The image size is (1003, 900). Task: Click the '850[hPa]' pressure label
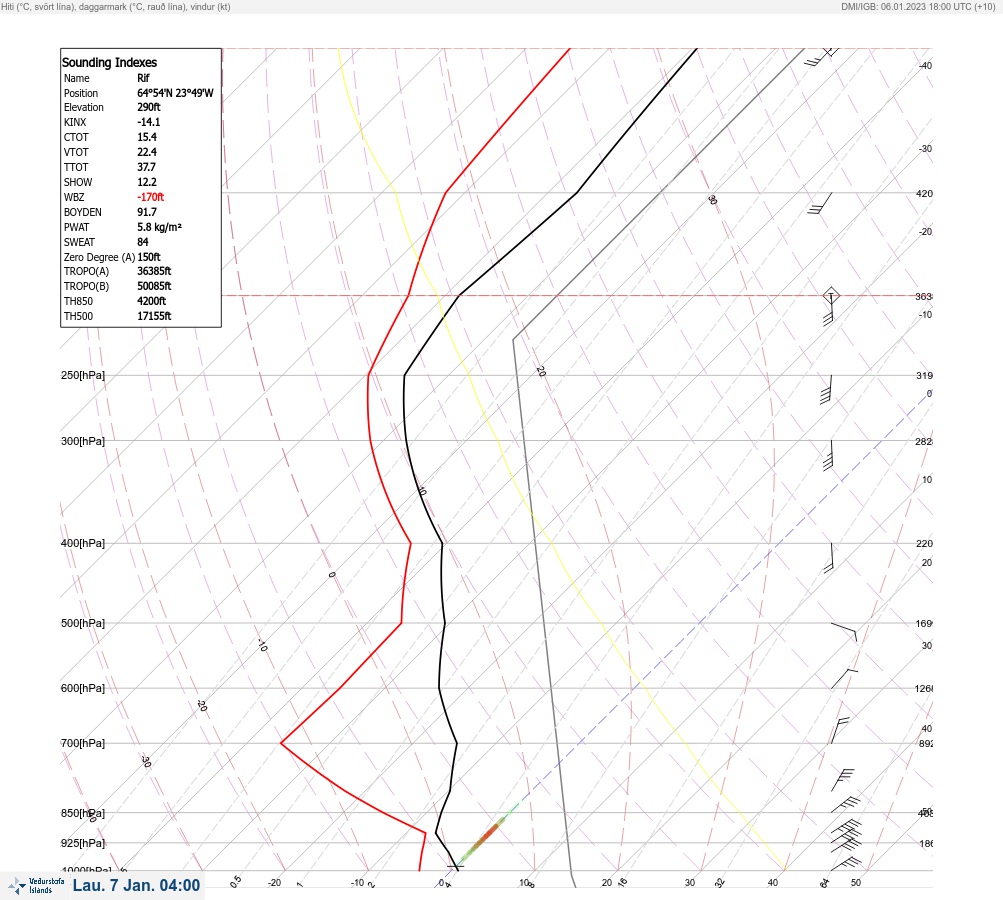click(x=83, y=813)
